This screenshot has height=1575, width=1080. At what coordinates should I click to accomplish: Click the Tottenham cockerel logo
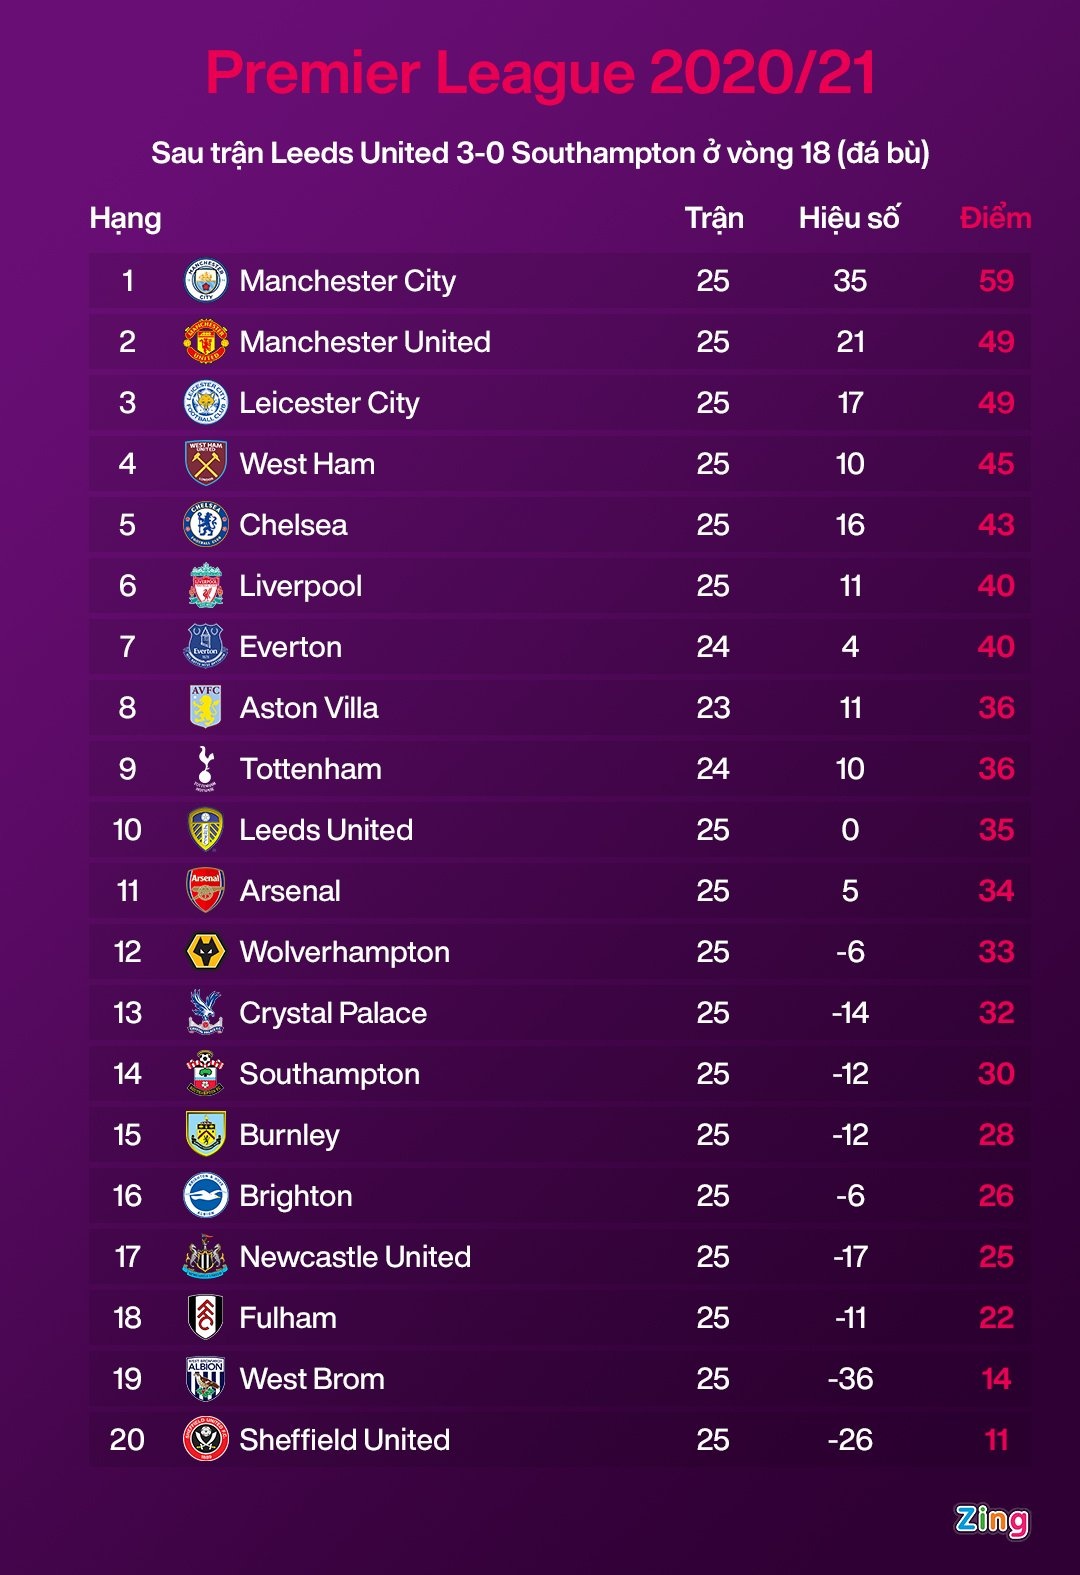[x=206, y=769]
